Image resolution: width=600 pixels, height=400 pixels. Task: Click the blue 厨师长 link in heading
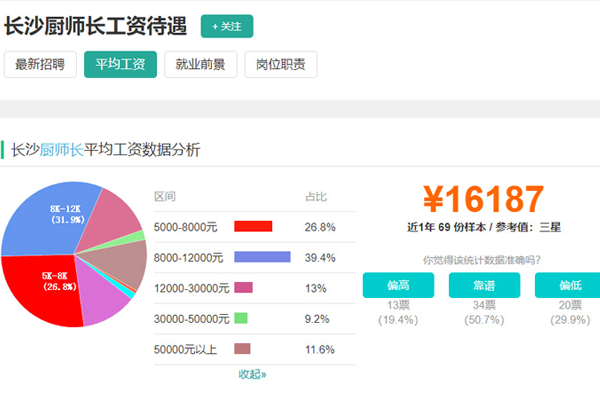62,150
